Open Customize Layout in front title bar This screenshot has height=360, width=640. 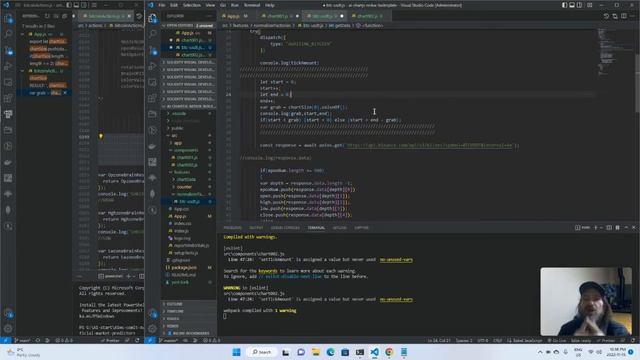(590, 5)
